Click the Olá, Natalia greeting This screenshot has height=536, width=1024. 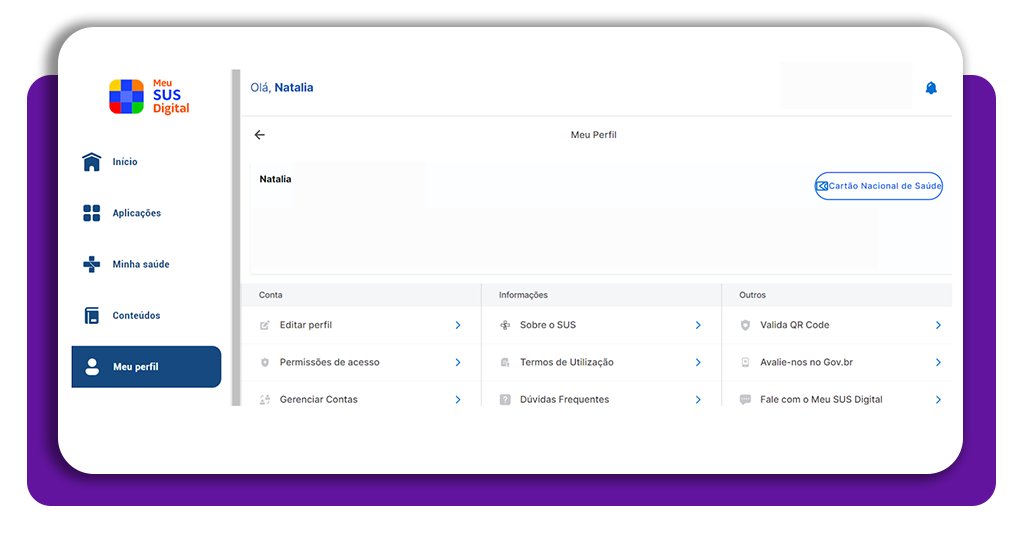282,87
